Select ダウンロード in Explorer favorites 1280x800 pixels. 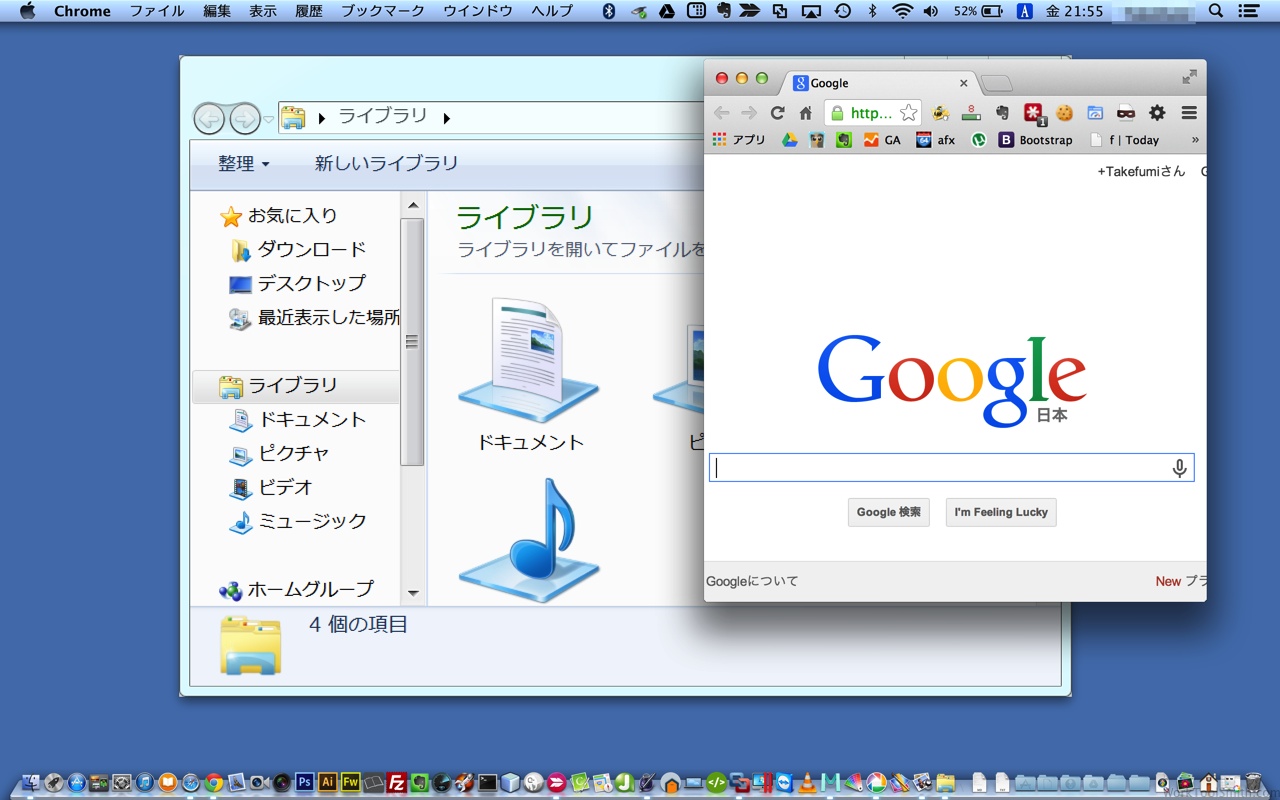tap(299, 249)
